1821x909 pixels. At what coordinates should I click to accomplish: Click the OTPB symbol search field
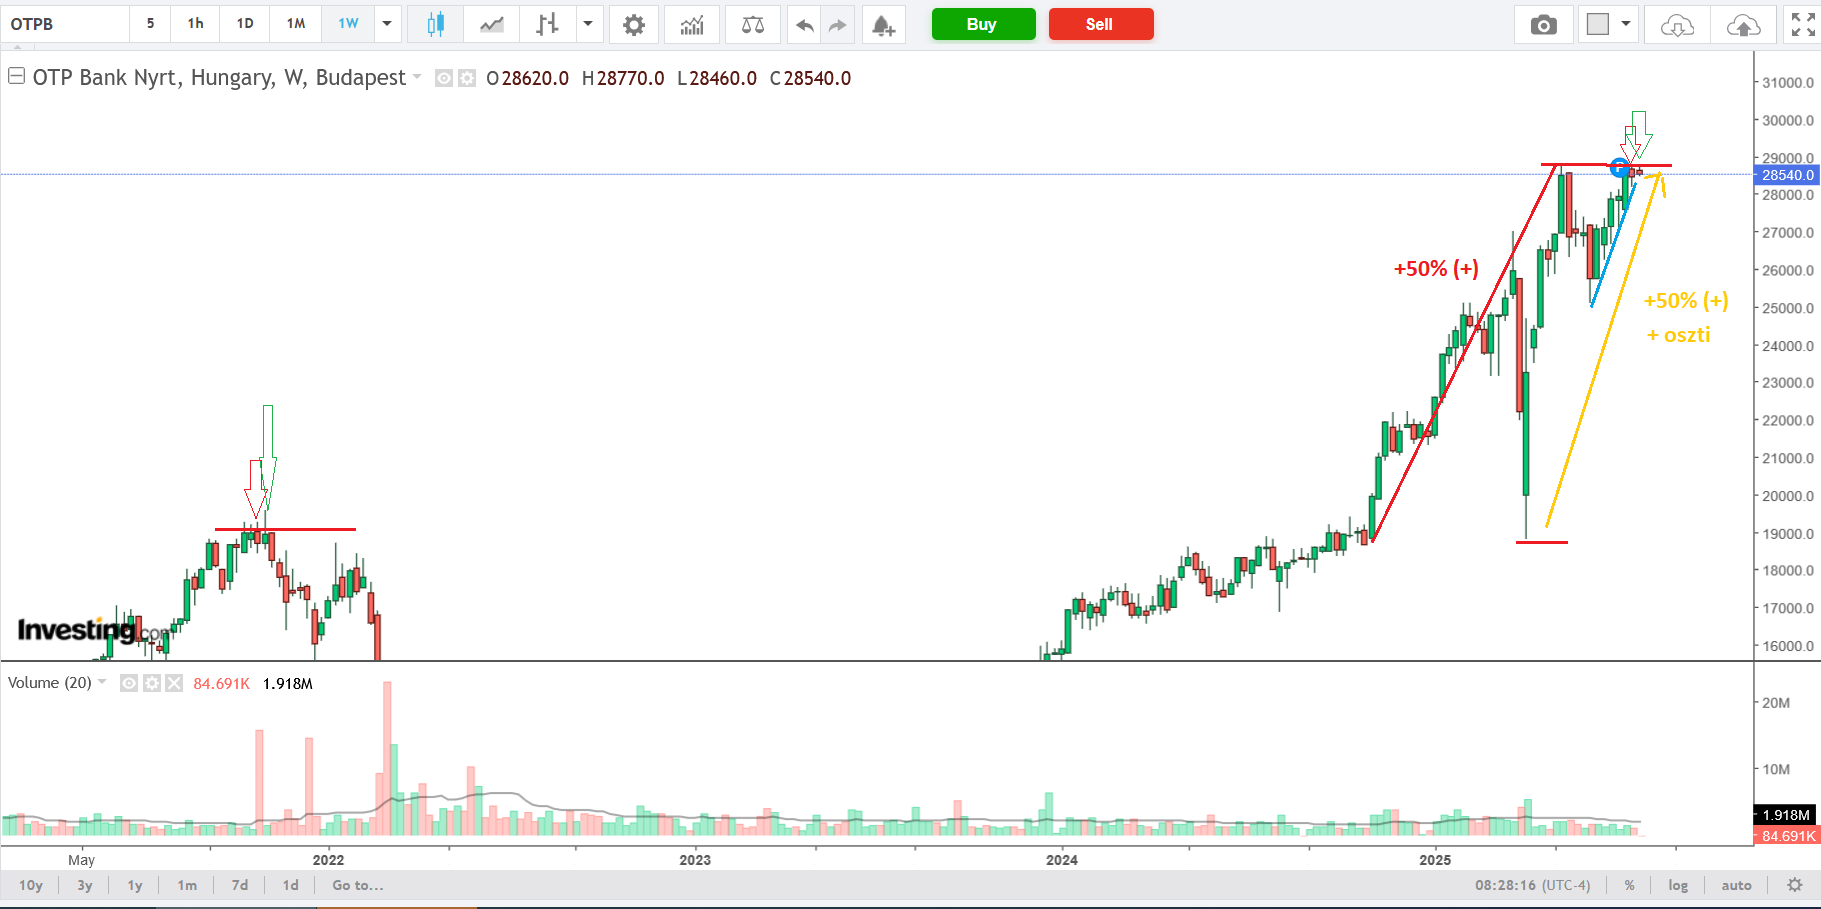point(65,24)
